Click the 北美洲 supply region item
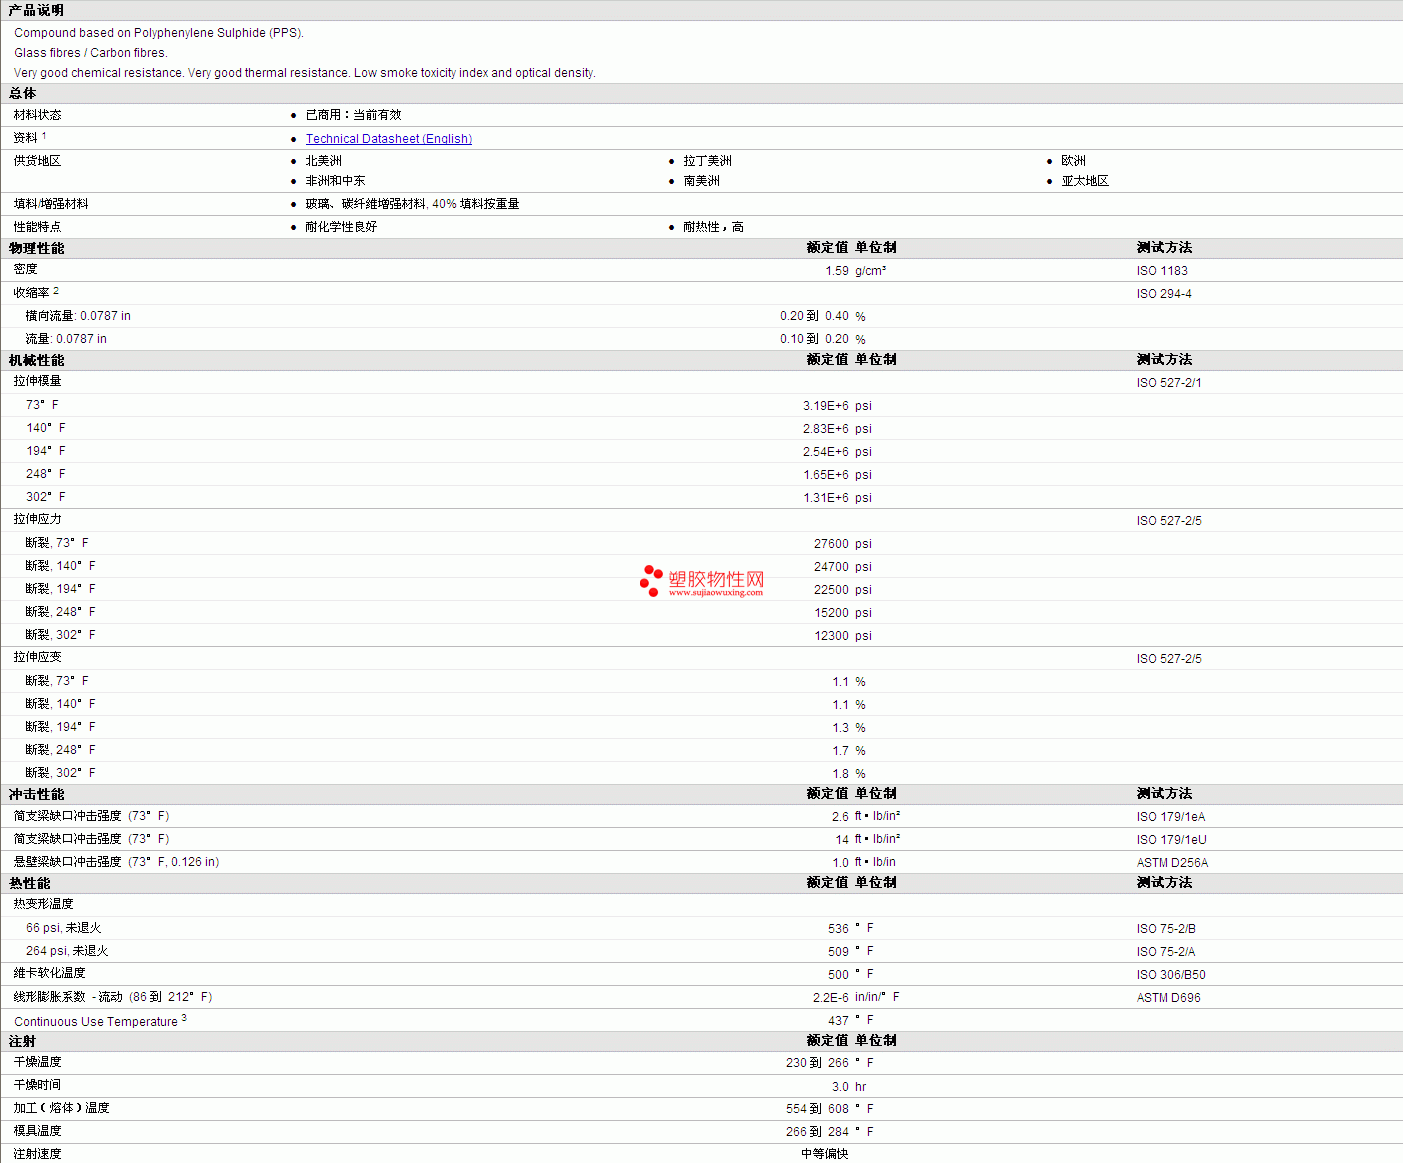This screenshot has height=1163, width=1403. click(x=323, y=161)
